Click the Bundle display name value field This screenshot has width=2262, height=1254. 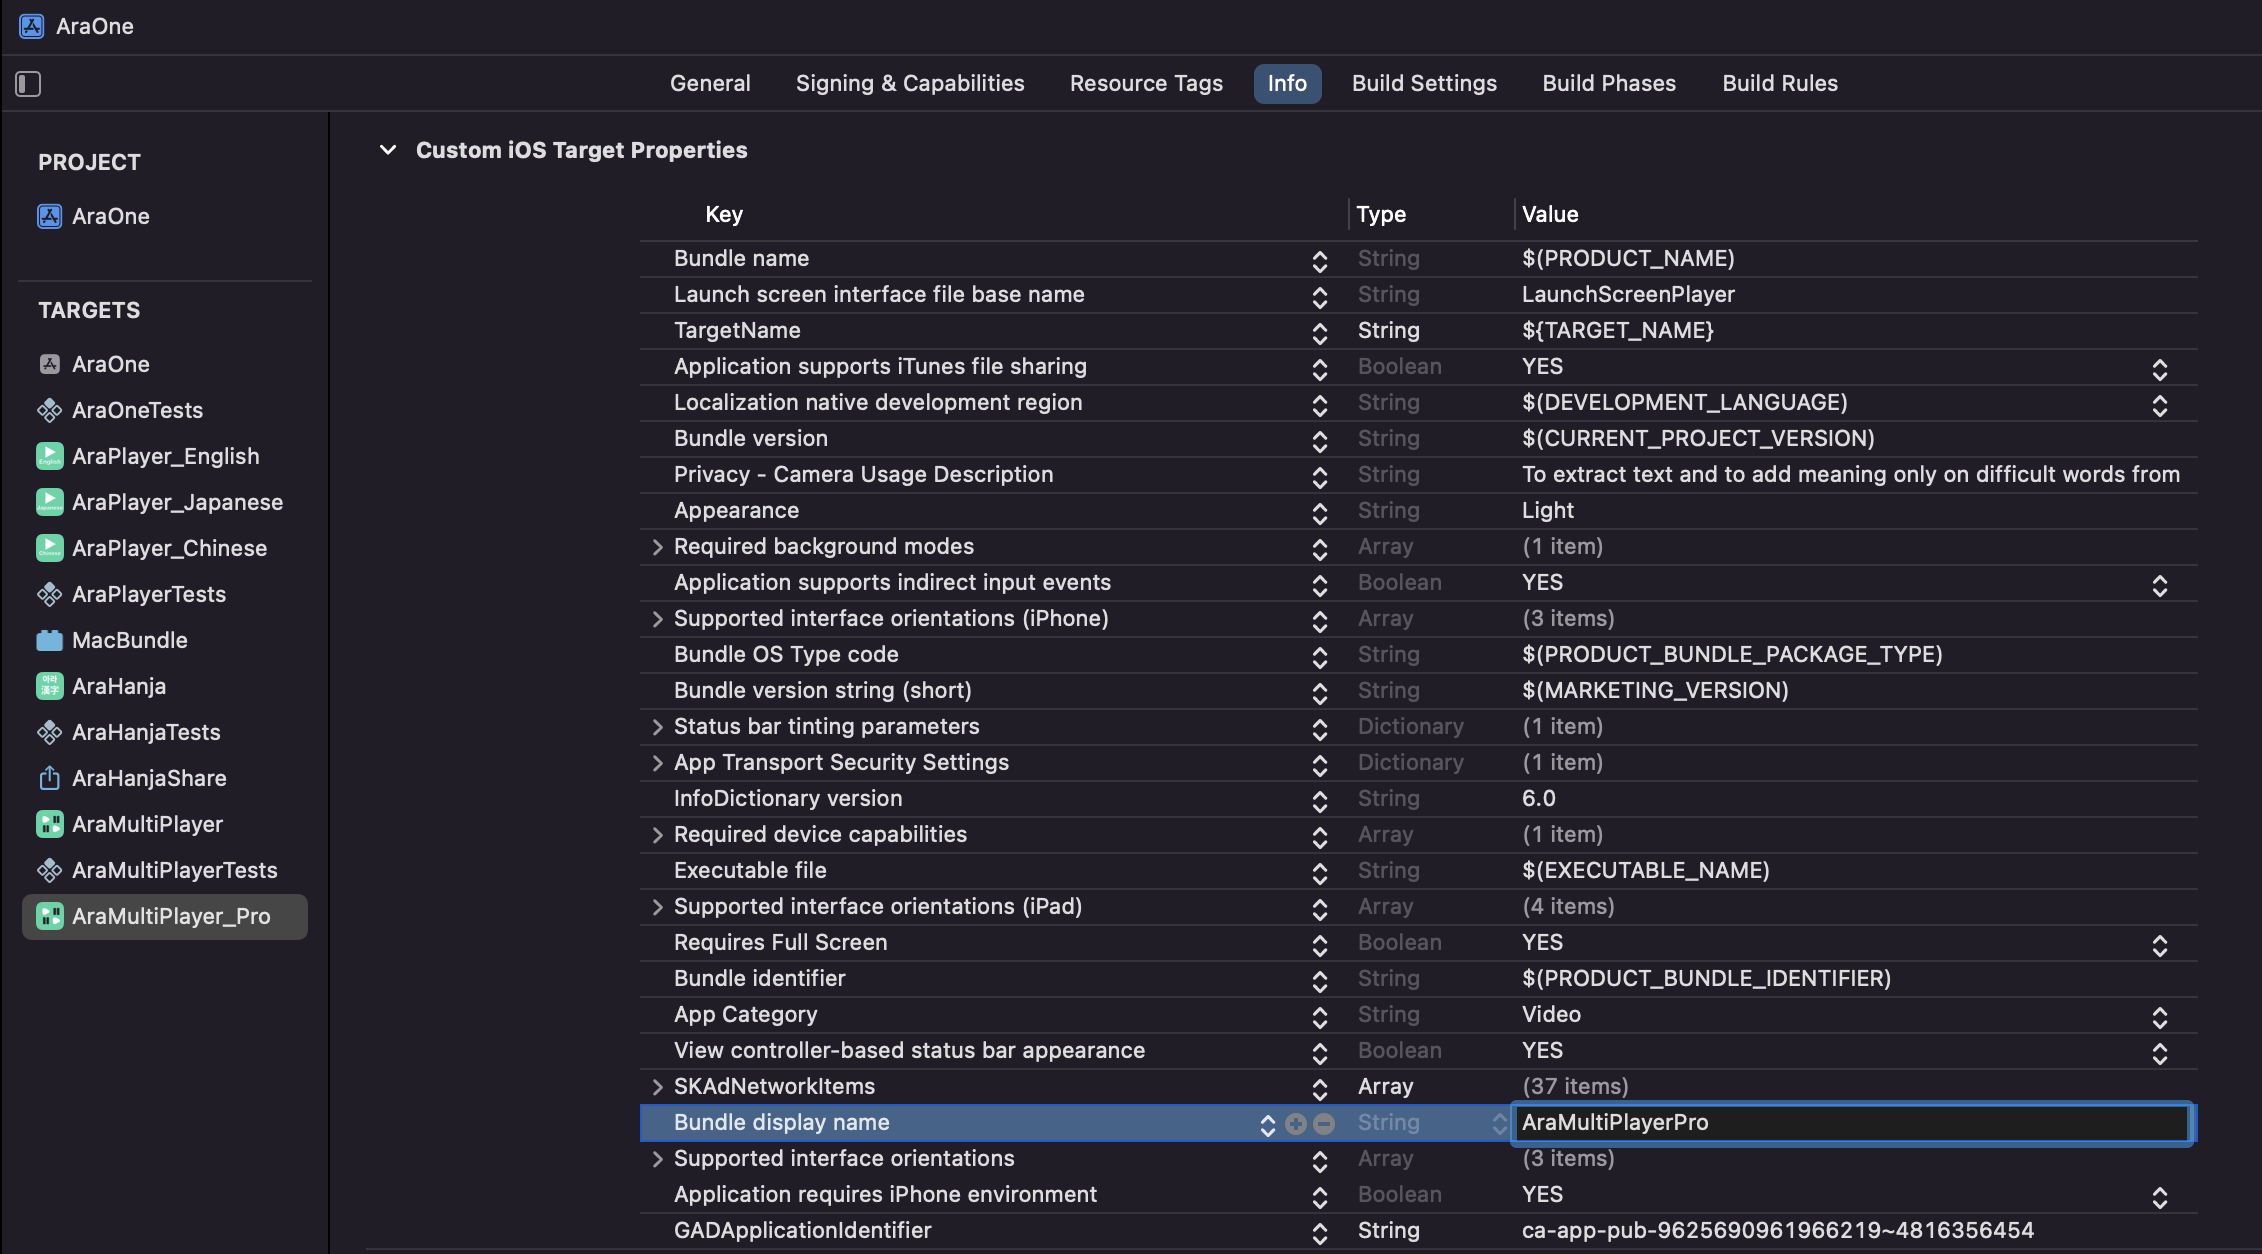click(1850, 1123)
